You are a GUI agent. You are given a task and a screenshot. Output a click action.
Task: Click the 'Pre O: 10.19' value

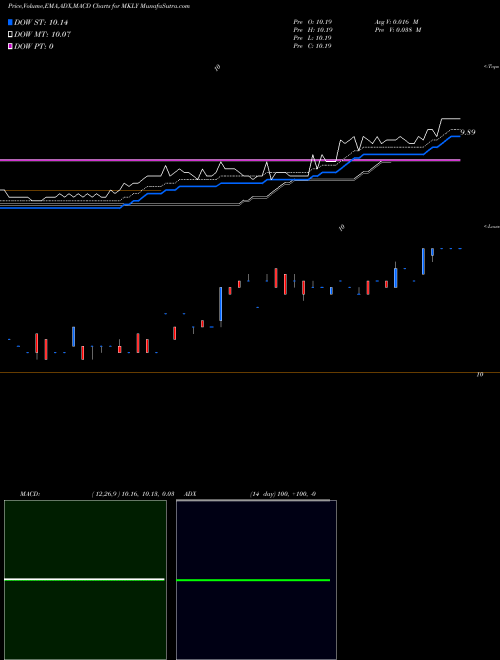[x=313, y=22]
